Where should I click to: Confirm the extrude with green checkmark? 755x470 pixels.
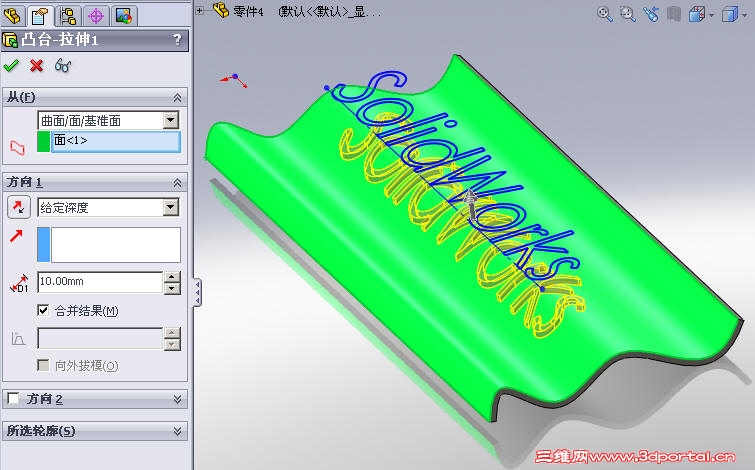coord(11,65)
